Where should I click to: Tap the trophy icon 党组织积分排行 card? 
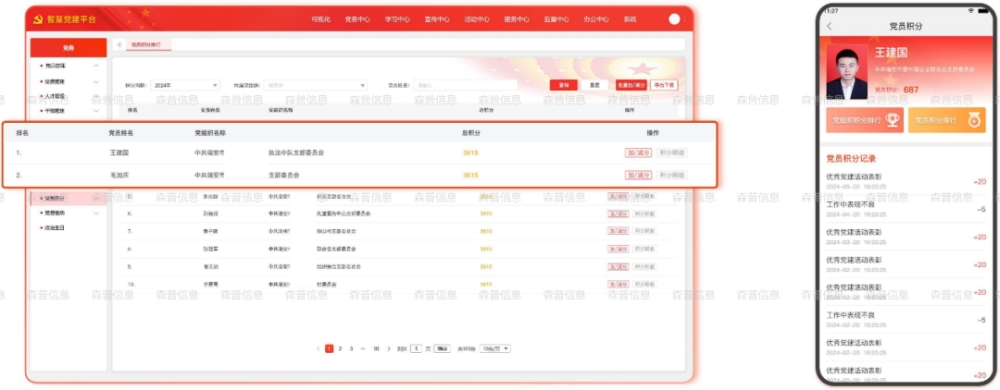pos(892,120)
